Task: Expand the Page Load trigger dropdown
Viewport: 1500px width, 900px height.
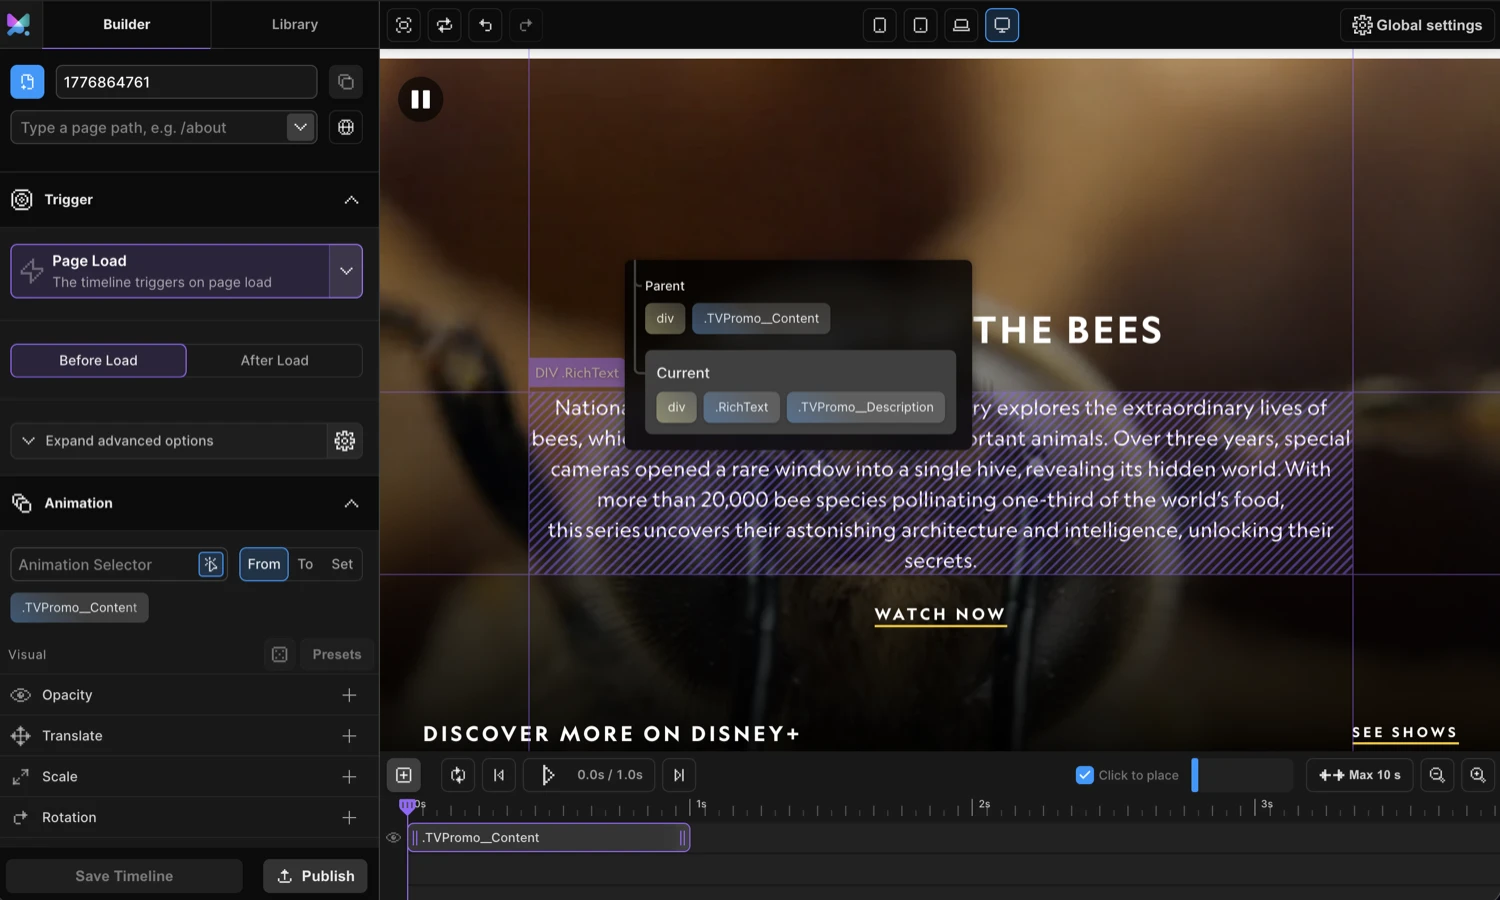Action: [x=346, y=271]
